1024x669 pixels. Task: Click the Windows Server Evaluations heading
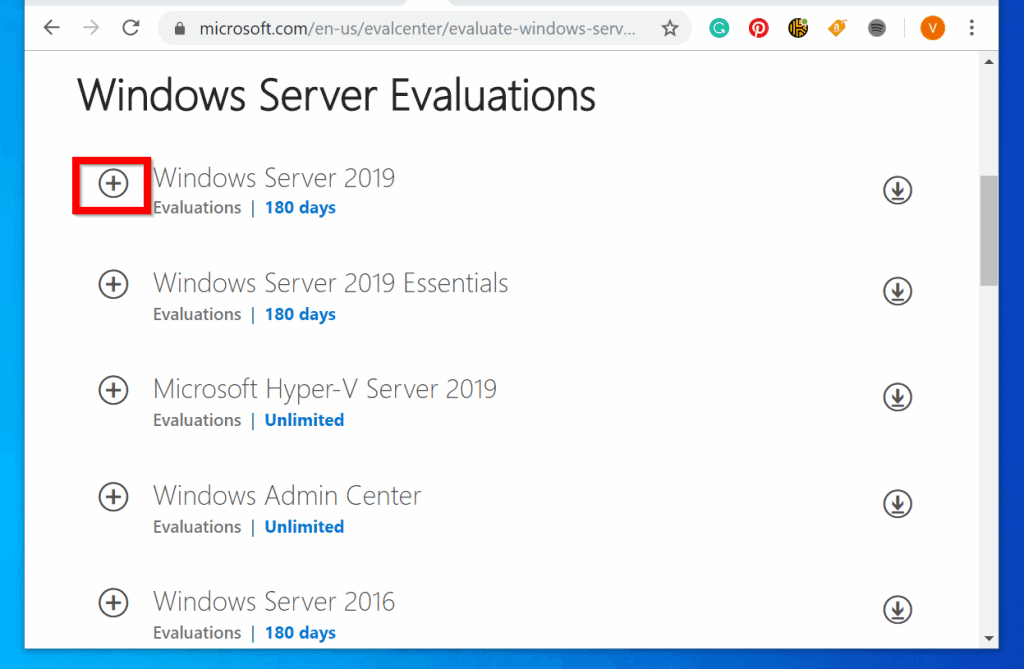pyautogui.click(x=336, y=95)
